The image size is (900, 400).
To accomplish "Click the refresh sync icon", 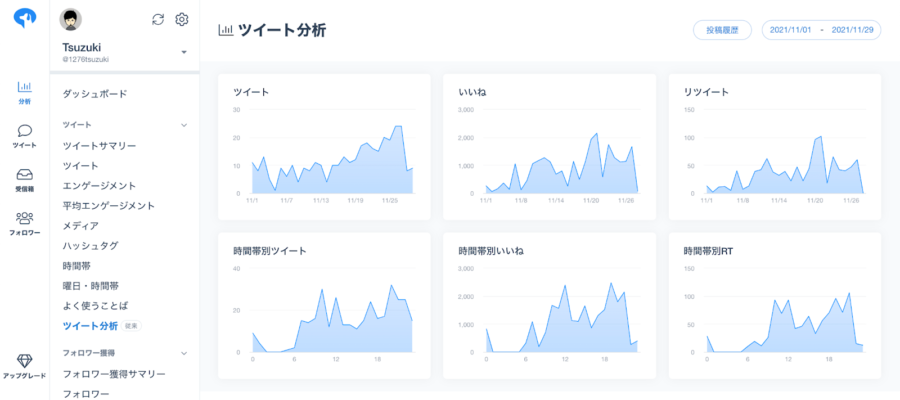I will tap(158, 20).
